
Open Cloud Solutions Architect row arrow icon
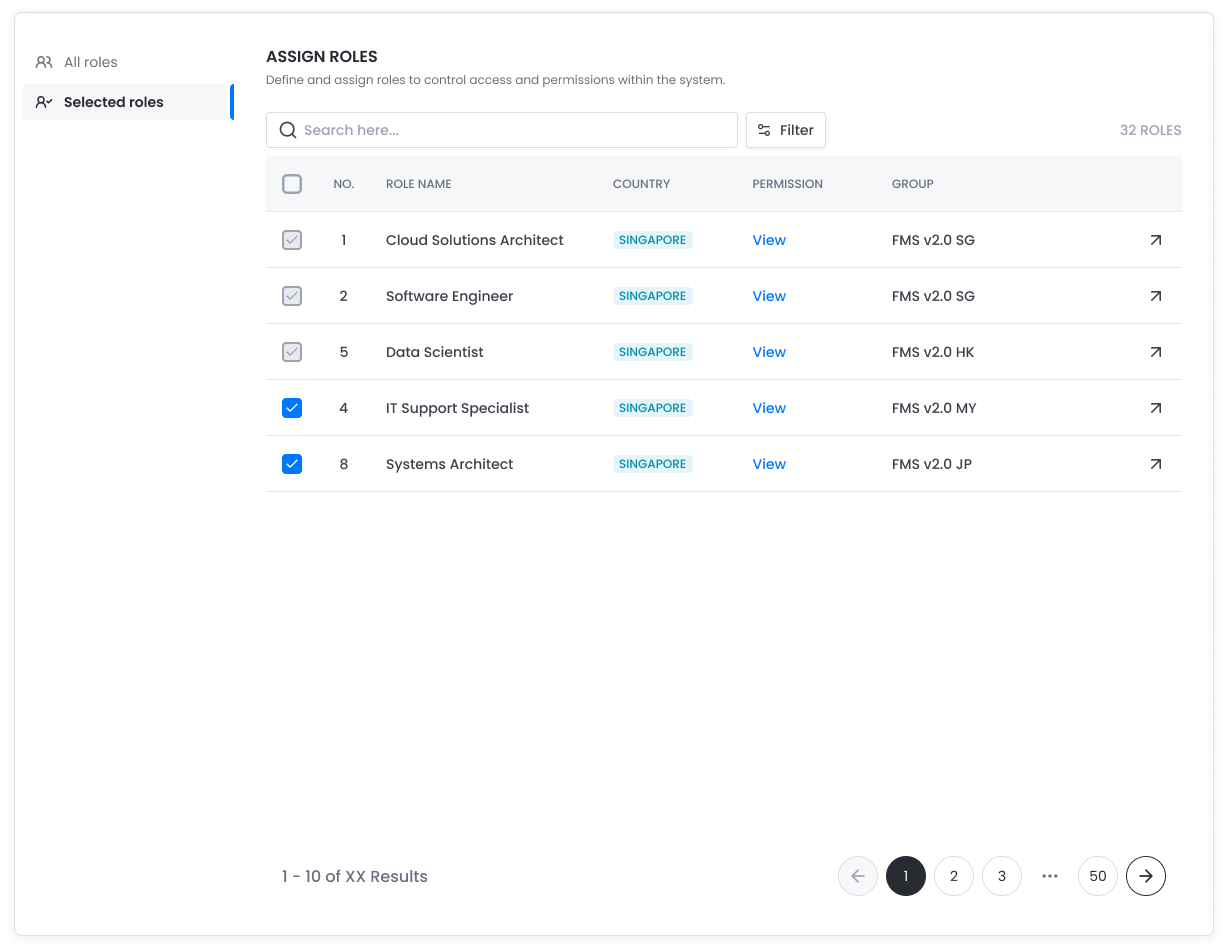coord(1155,240)
